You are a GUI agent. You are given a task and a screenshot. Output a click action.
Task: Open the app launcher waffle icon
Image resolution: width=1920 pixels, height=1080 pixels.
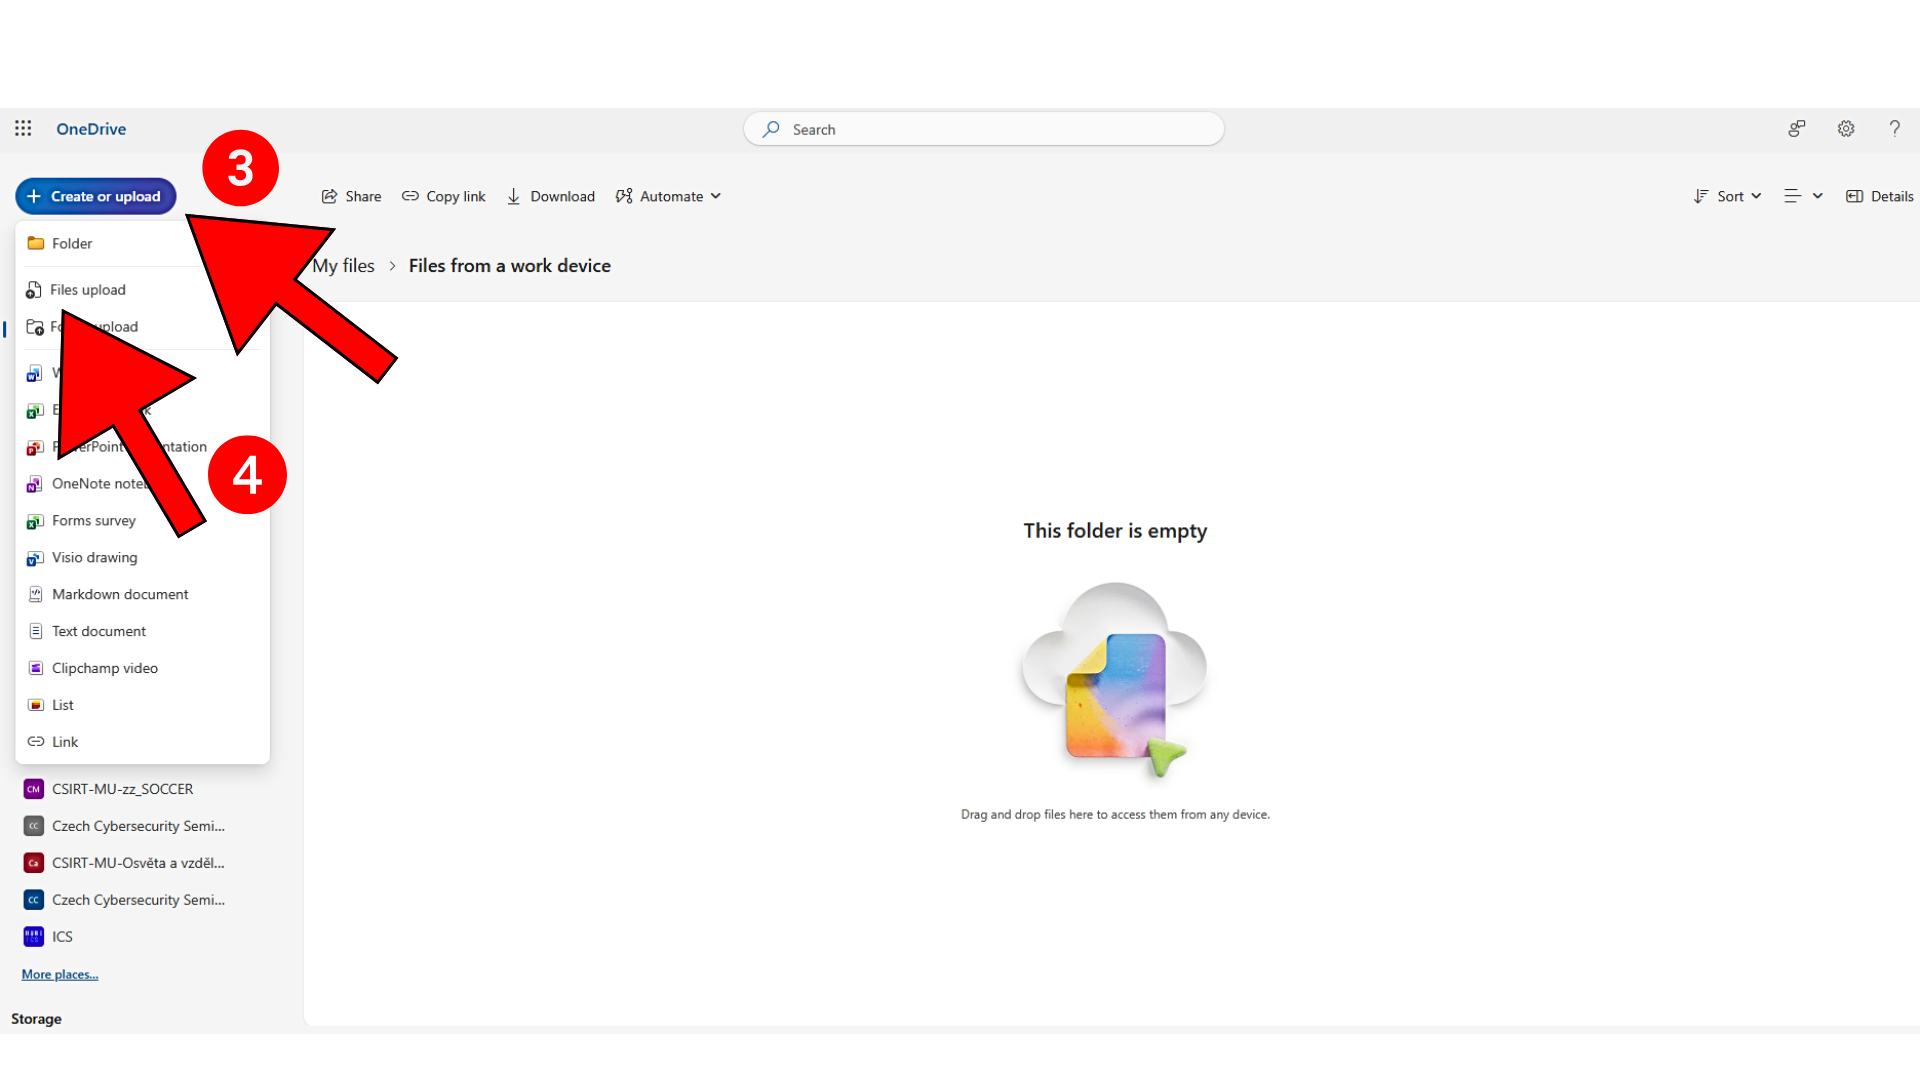(x=23, y=128)
